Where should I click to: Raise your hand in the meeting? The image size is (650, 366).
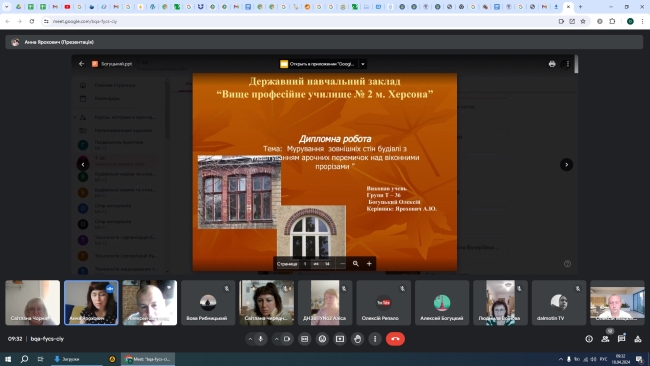pos(357,339)
